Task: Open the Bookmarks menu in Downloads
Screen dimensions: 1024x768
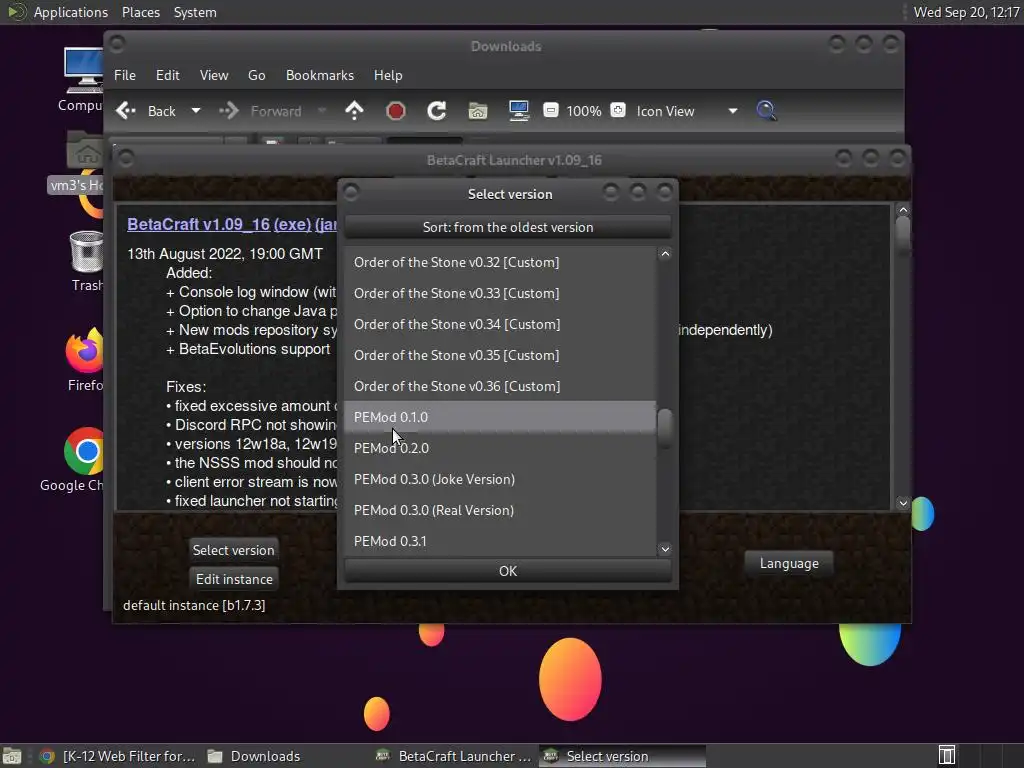Action: pos(320,75)
